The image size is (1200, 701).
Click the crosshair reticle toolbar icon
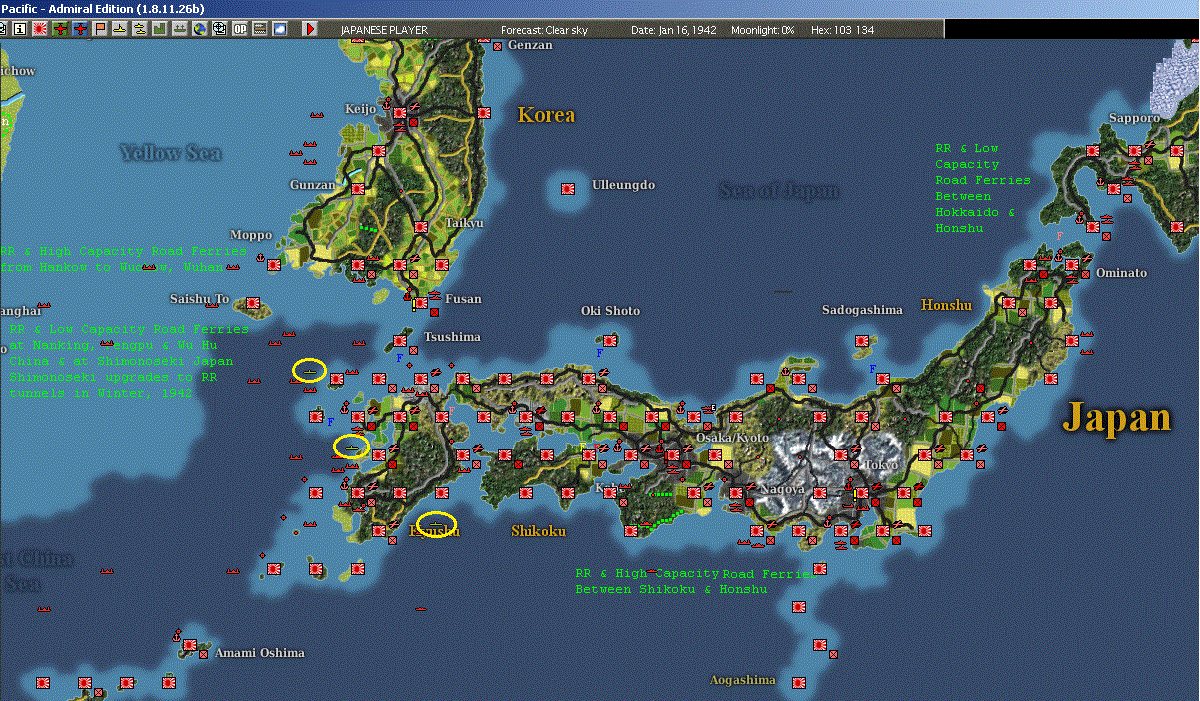(220, 29)
